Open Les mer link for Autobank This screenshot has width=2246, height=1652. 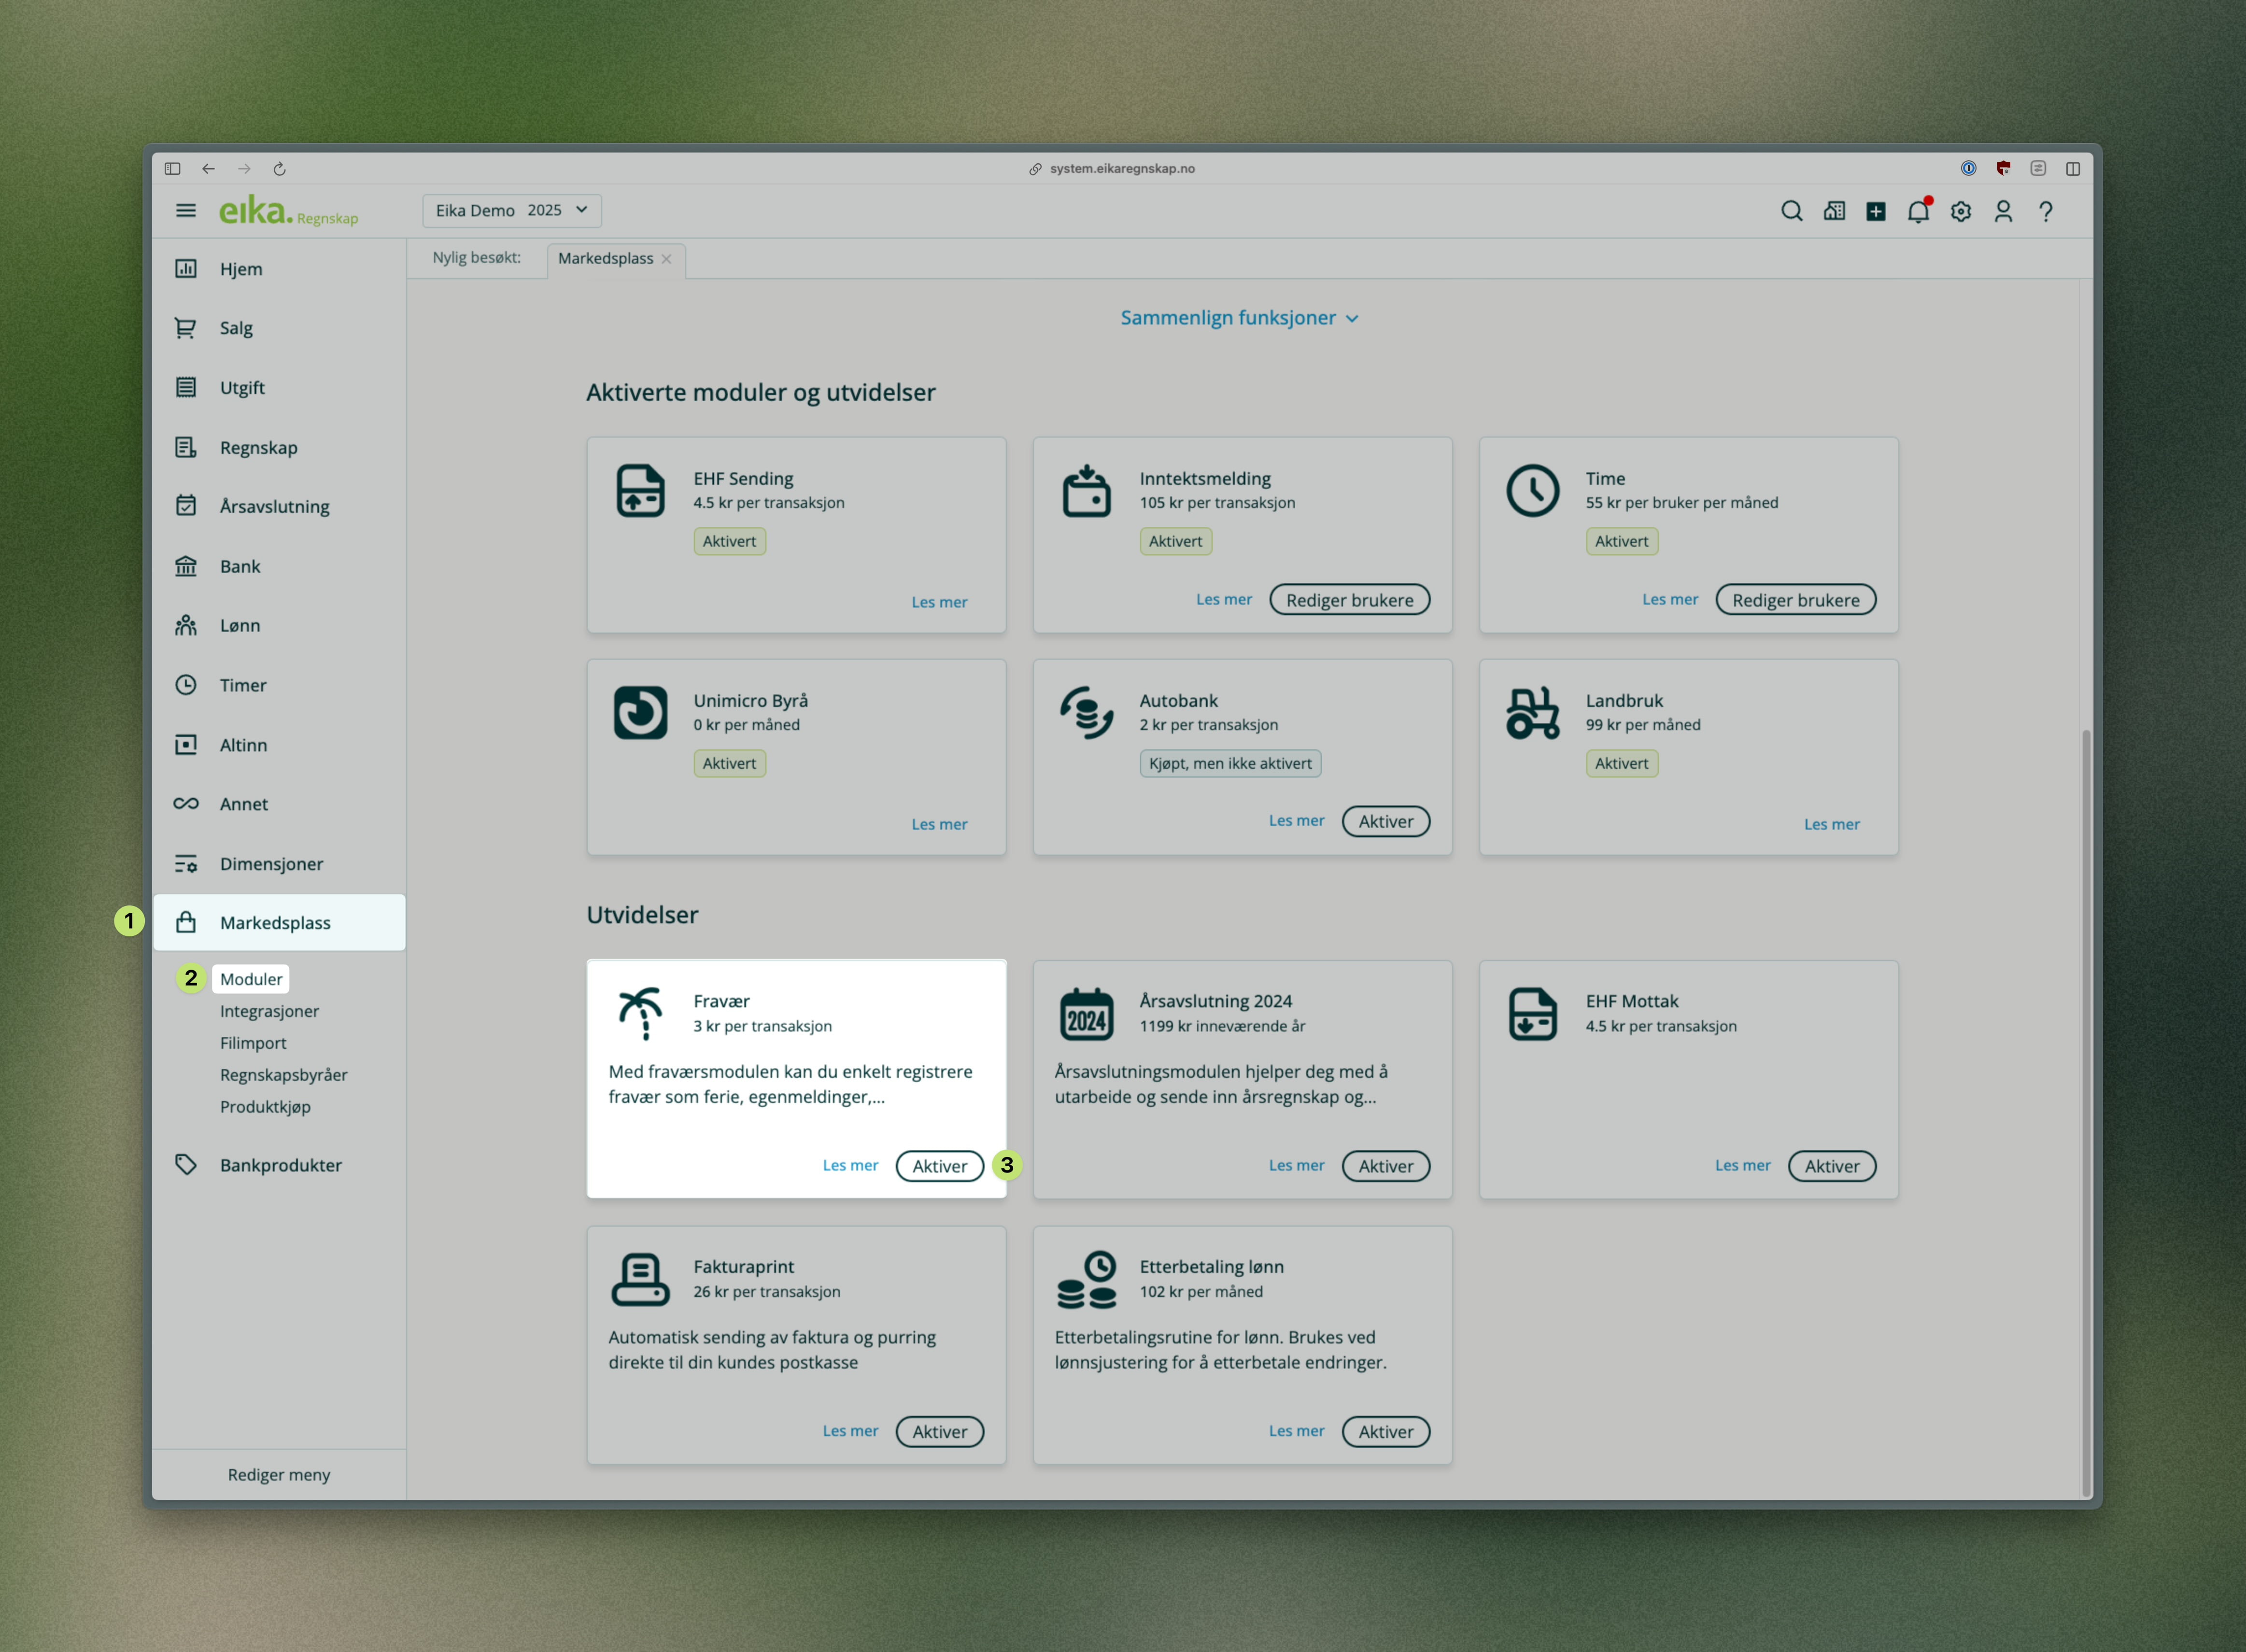coord(1296,821)
